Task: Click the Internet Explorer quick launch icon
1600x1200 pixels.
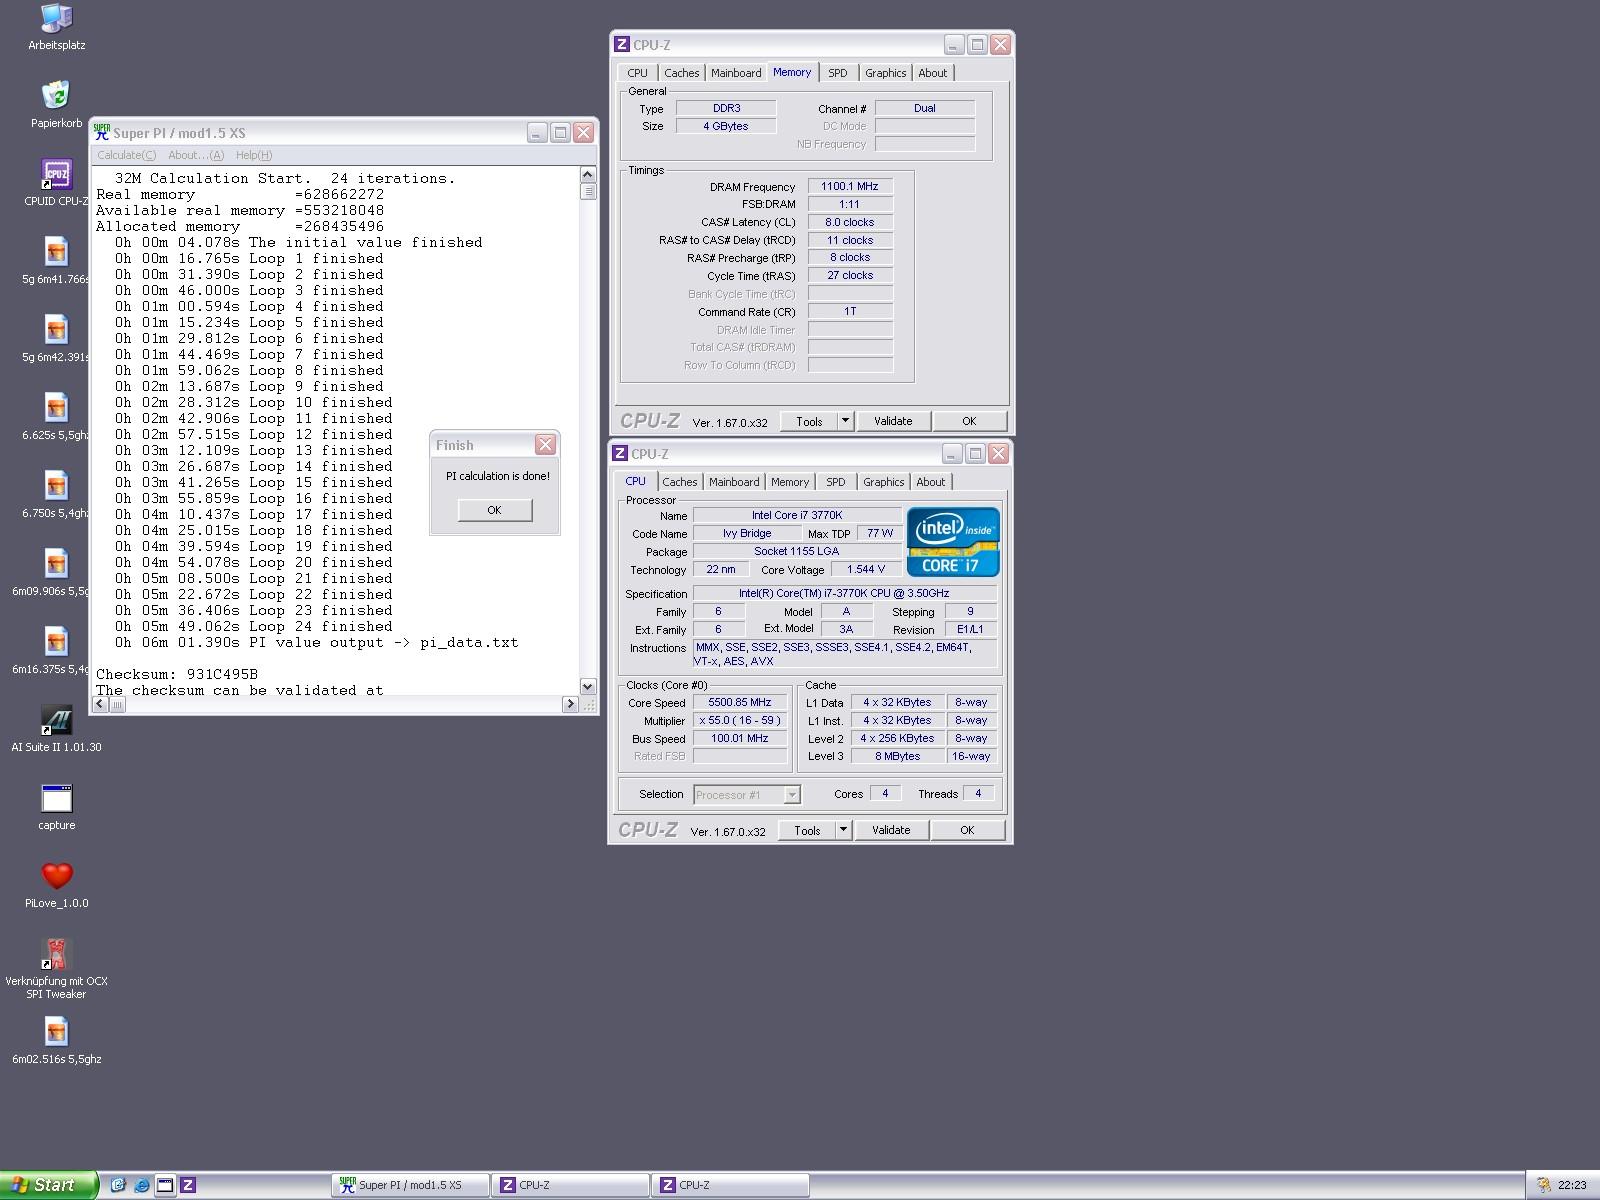Action: click(142, 1185)
